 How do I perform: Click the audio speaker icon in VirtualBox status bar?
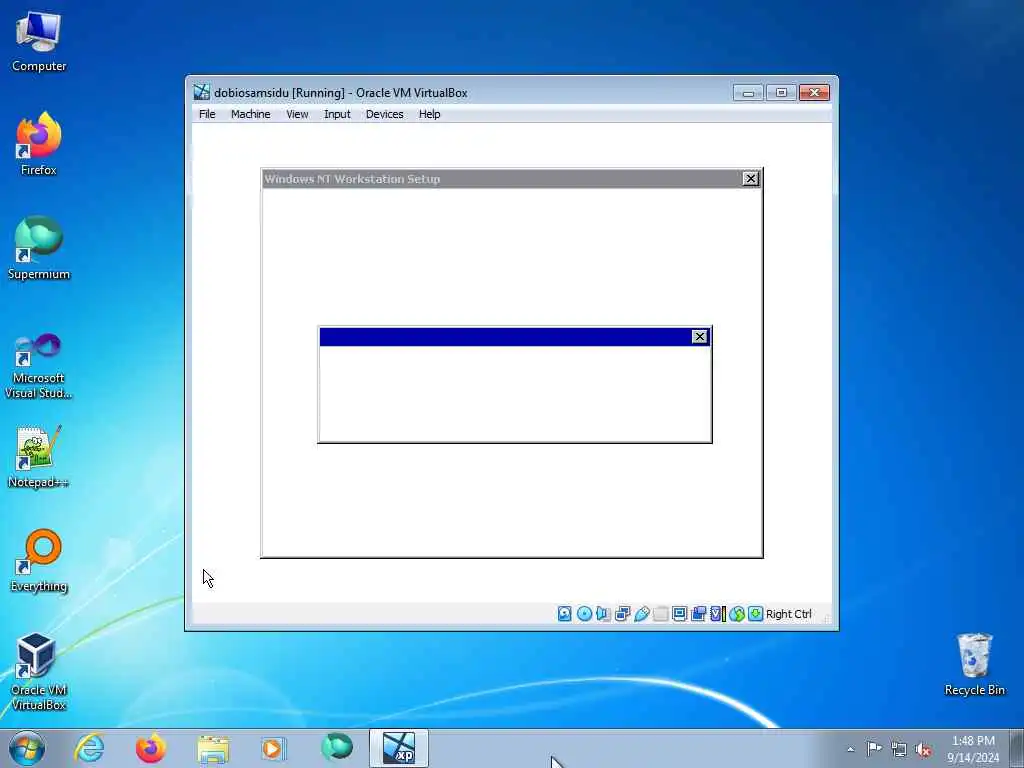point(603,614)
